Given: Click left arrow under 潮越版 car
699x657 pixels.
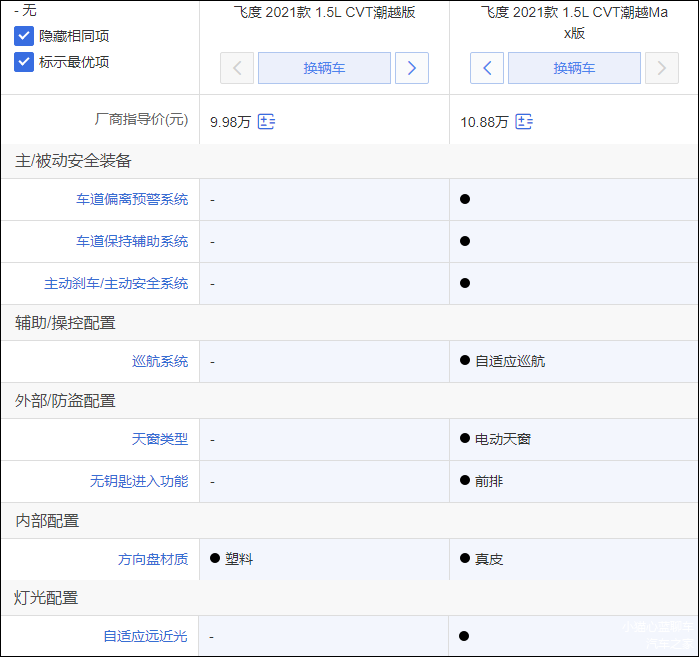Looking at the screenshot, I should (x=237, y=68).
